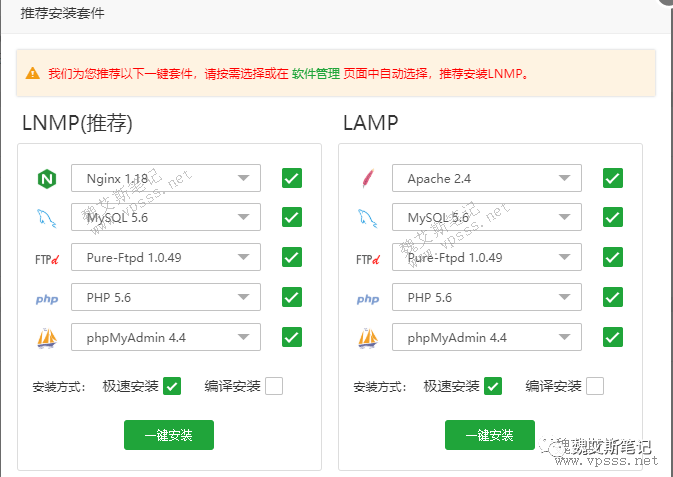Open Pure-Ftpd 1.0.49 dropdown in LNMP

coord(166,257)
